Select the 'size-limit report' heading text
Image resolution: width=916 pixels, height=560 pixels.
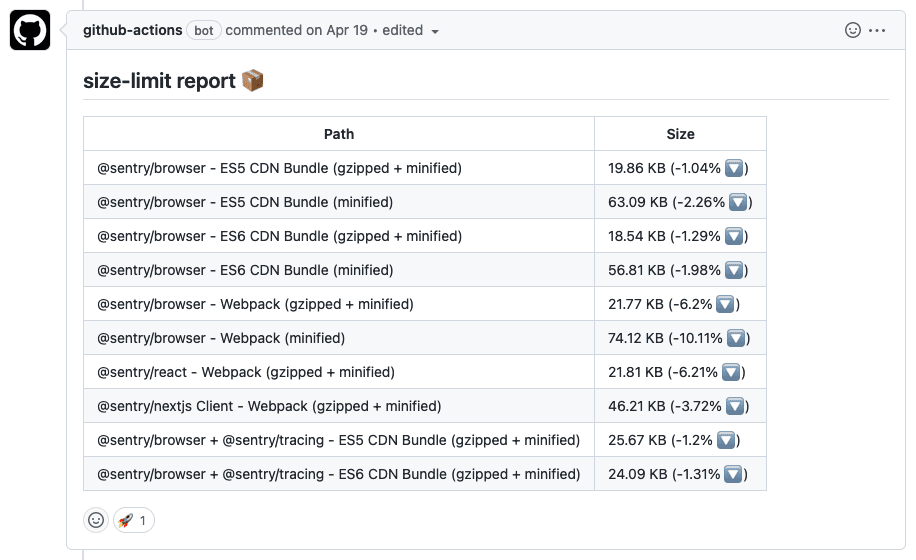click(159, 81)
